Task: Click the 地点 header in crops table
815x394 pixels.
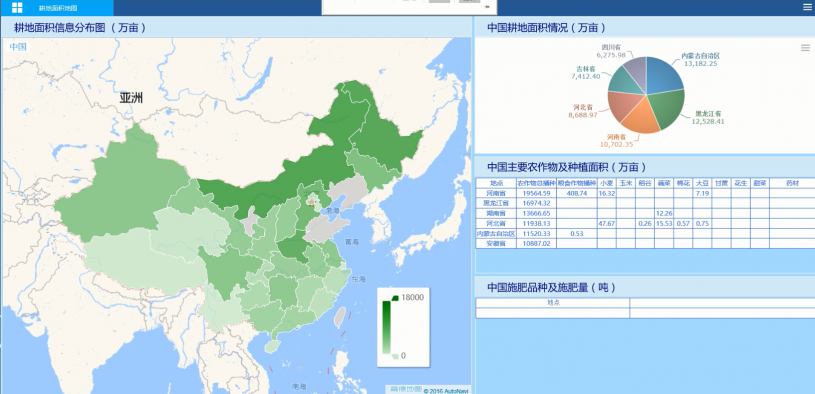Action: click(x=496, y=183)
